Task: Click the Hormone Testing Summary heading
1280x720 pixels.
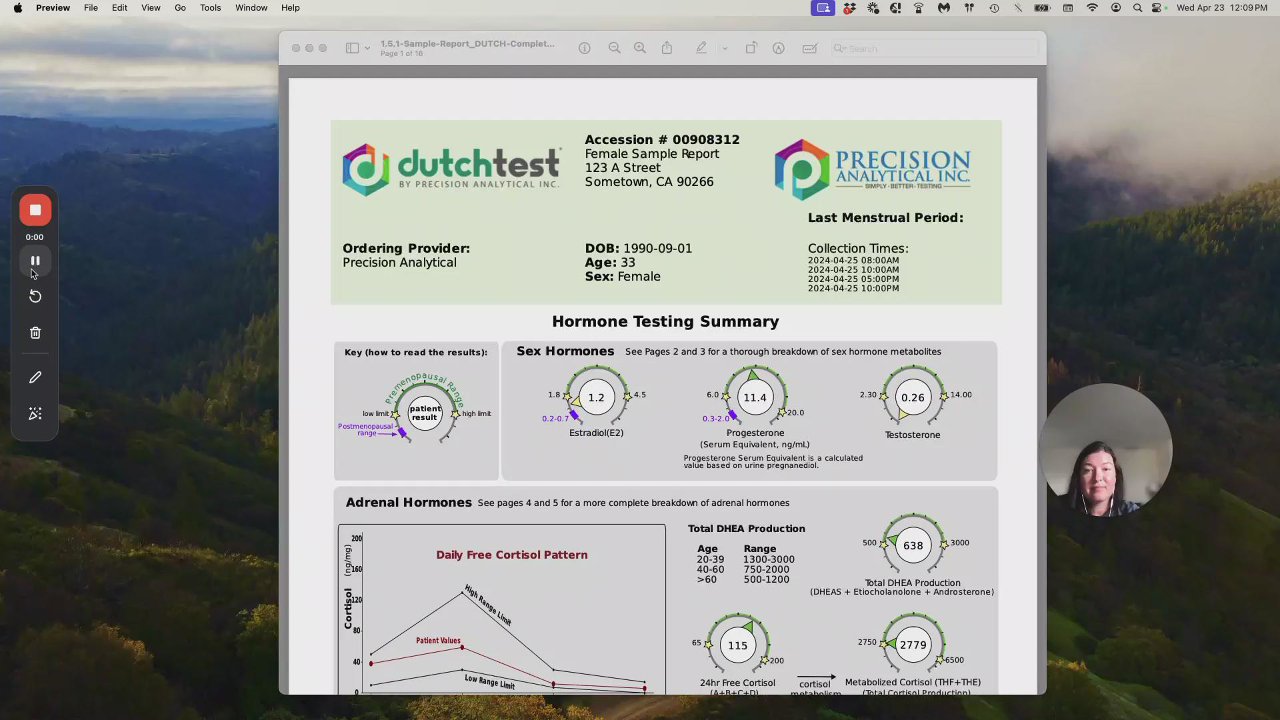Action: coord(665,321)
